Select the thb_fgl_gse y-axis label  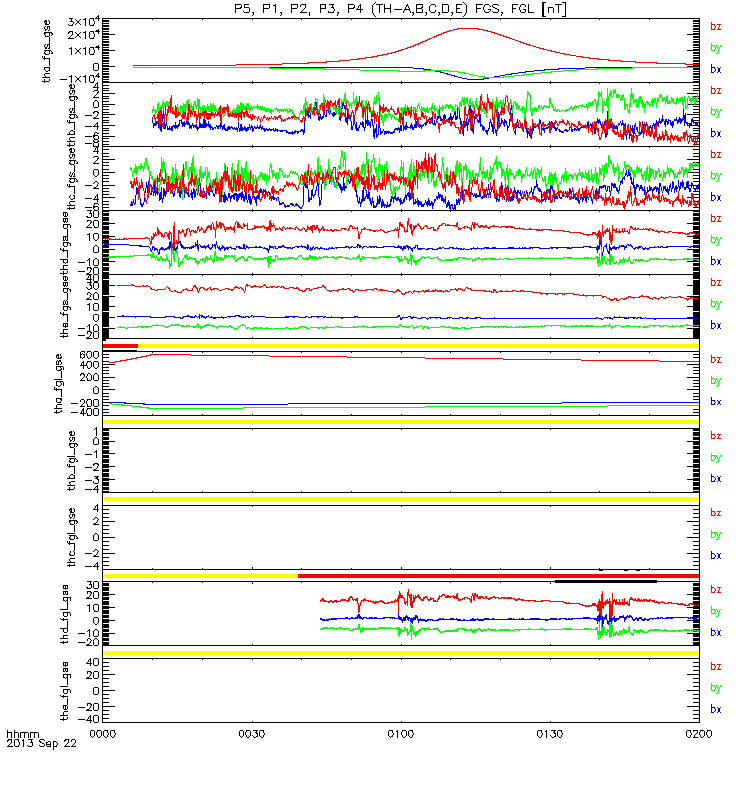71,461
